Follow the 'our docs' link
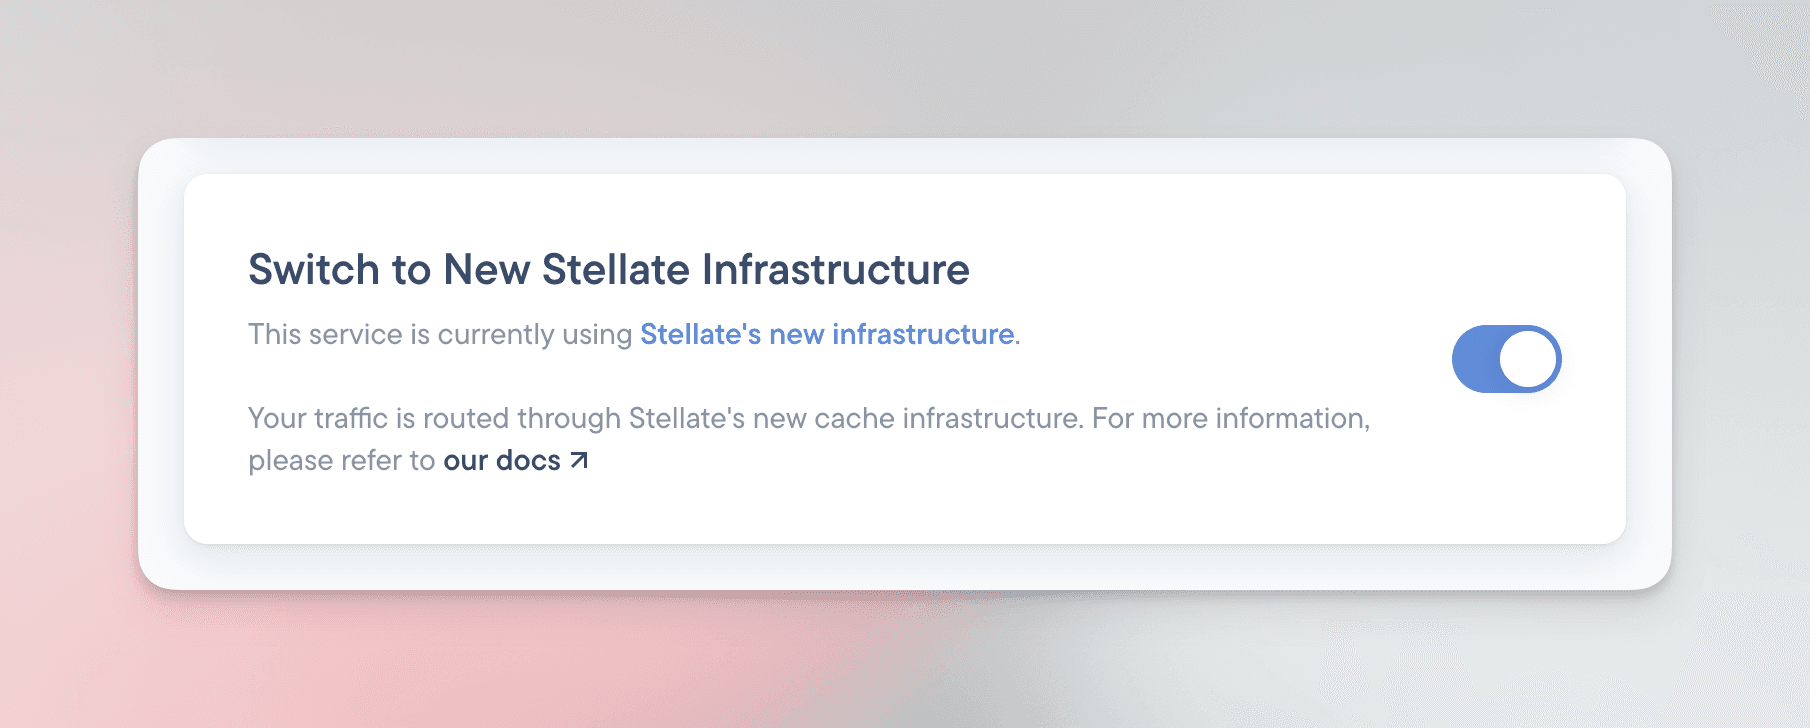The image size is (1810, 728). (x=503, y=460)
